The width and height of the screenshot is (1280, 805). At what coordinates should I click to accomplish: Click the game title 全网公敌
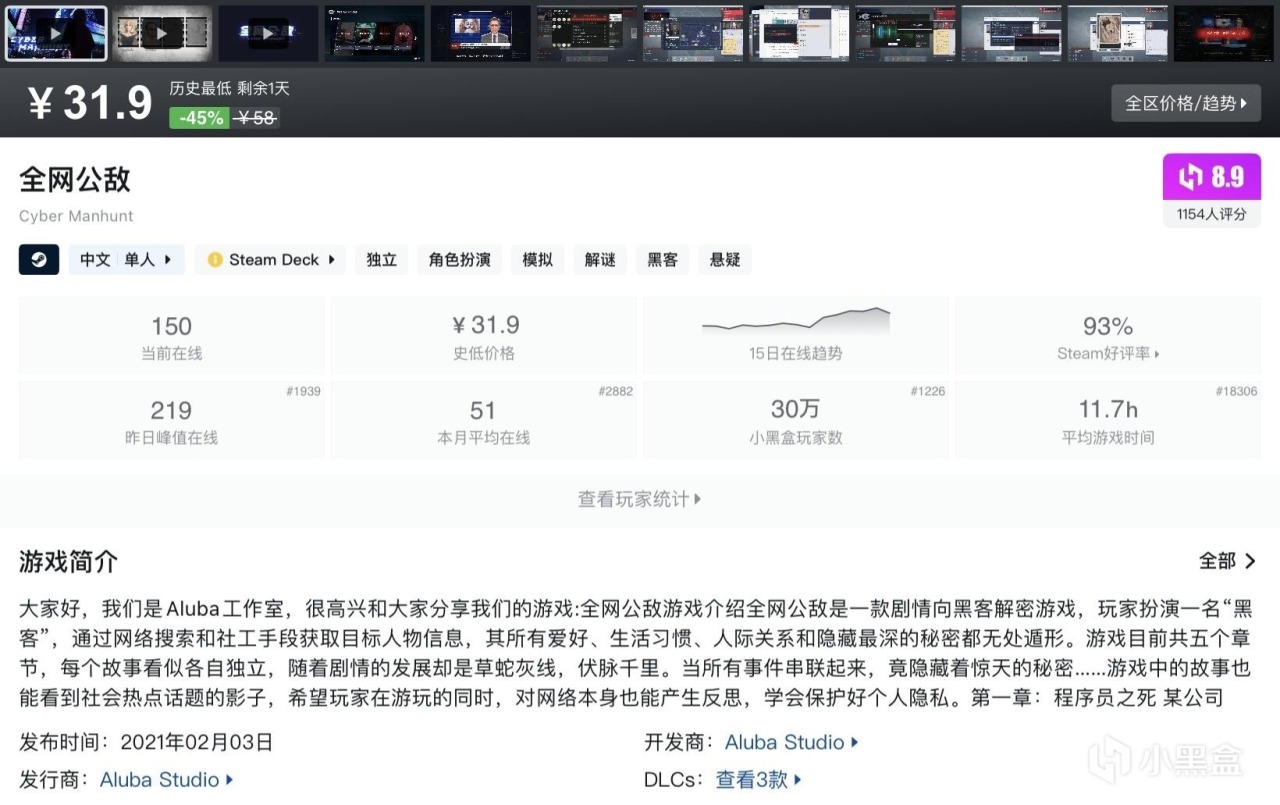pyautogui.click(x=75, y=180)
